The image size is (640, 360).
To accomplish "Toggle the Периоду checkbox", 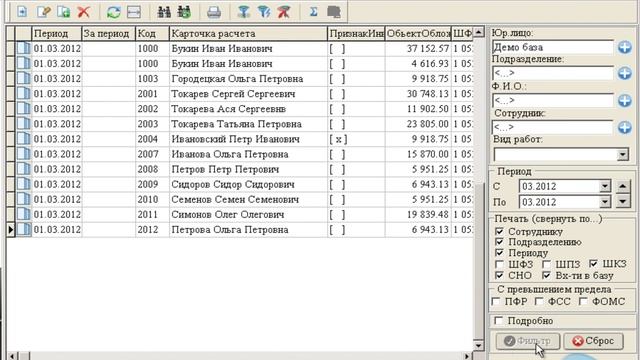I will tap(499, 253).
